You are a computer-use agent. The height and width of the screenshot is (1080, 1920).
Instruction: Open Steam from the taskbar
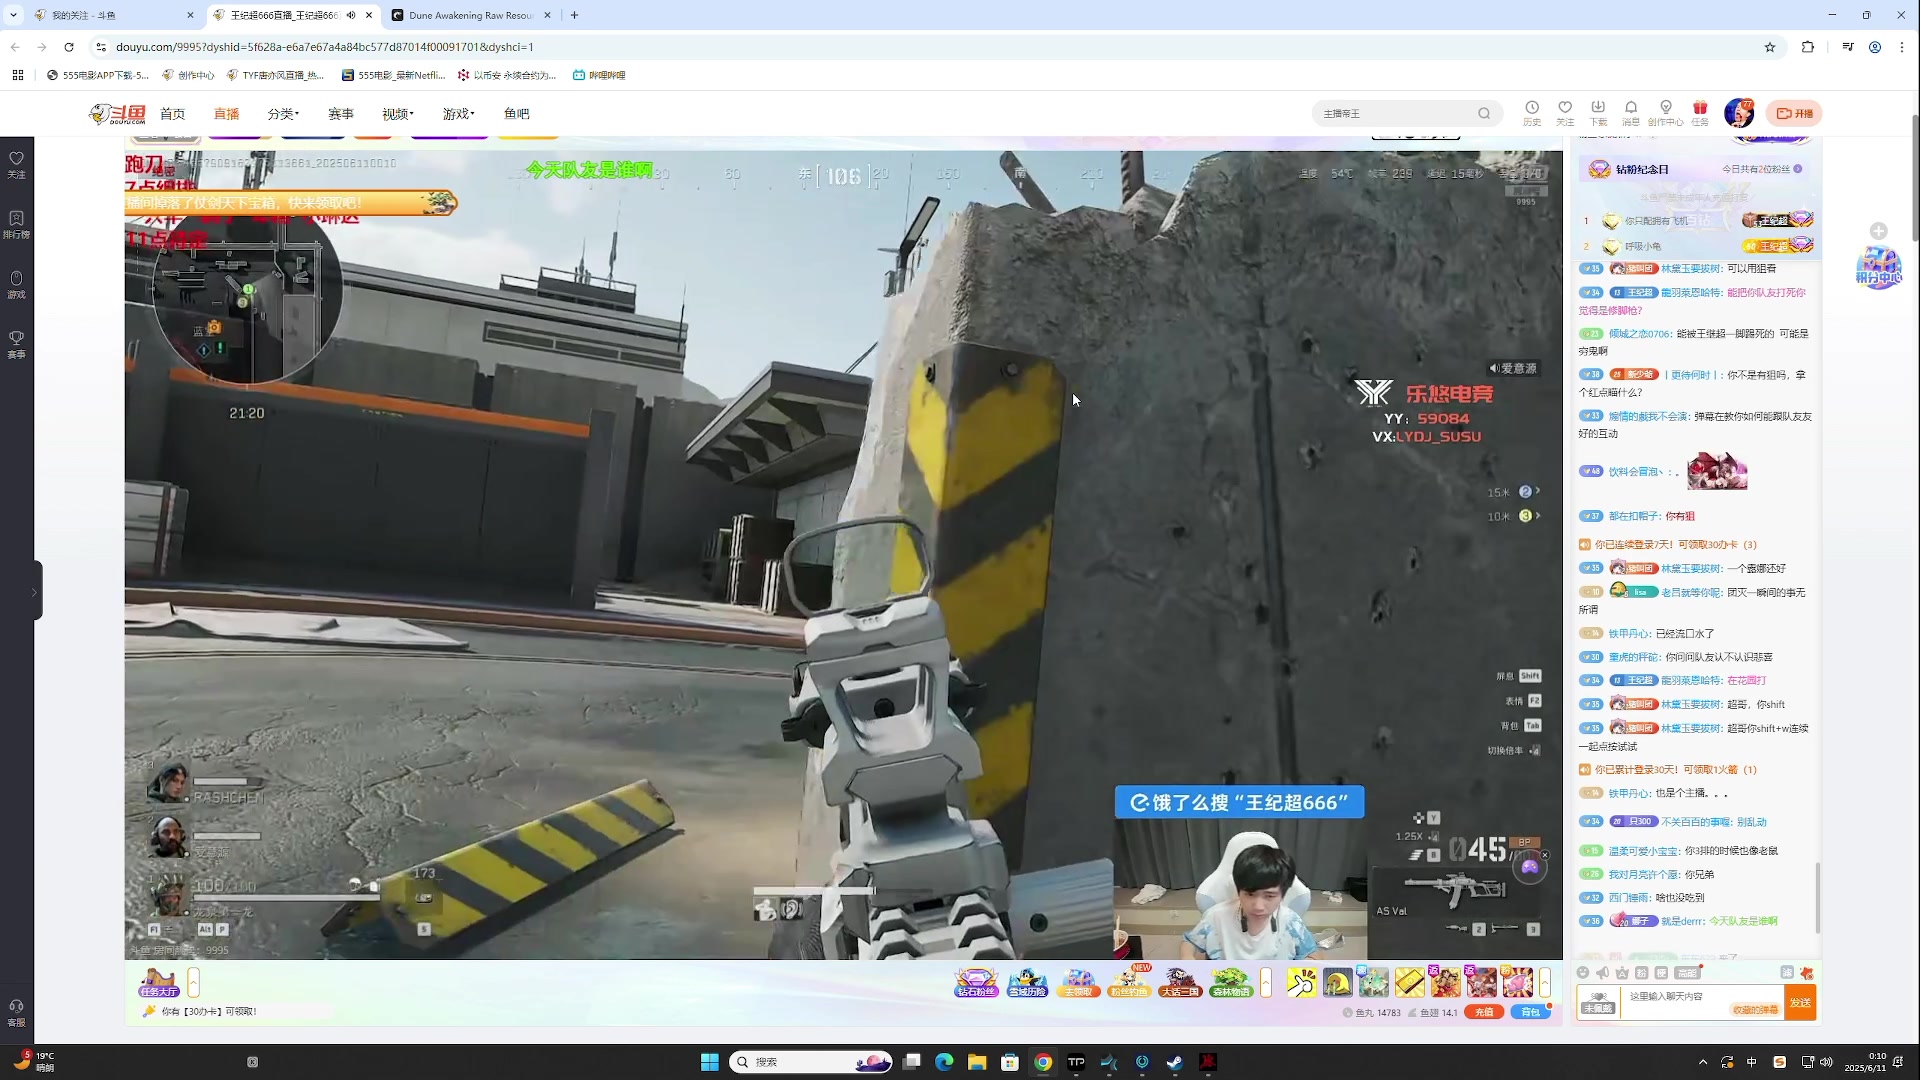1175,1062
